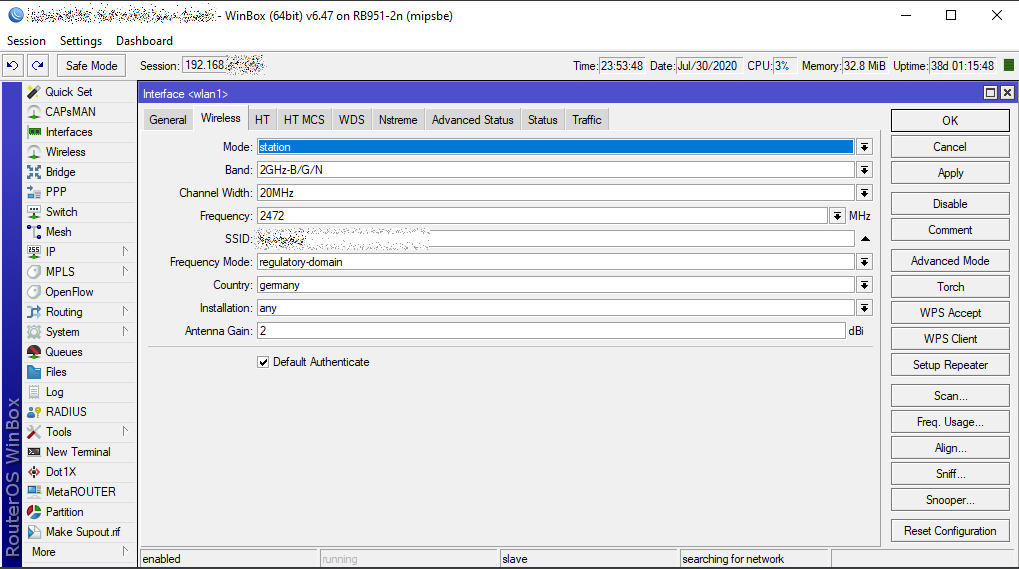Open the Dashboard menu

click(x=144, y=41)
